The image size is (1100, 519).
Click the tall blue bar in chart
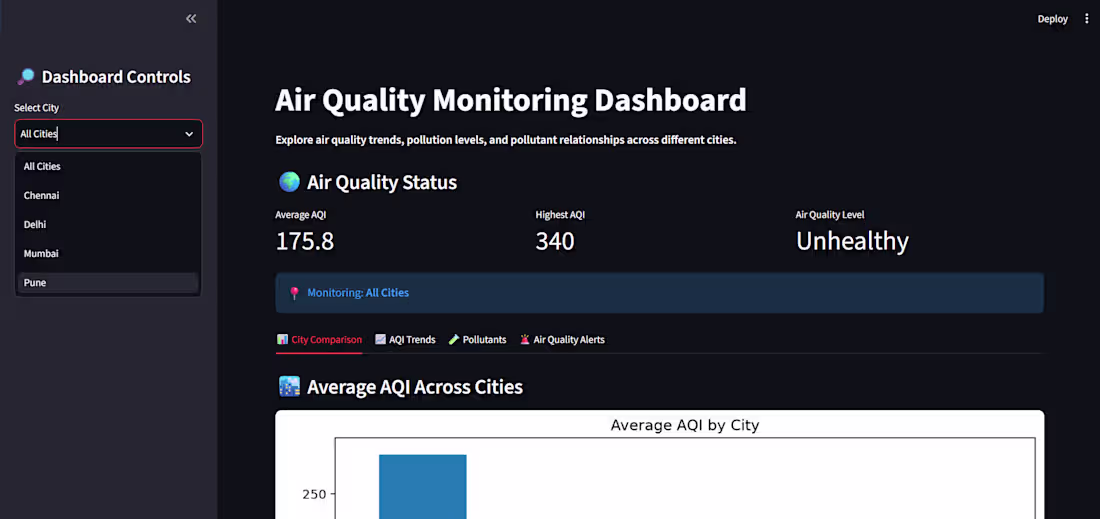[422, 487]
